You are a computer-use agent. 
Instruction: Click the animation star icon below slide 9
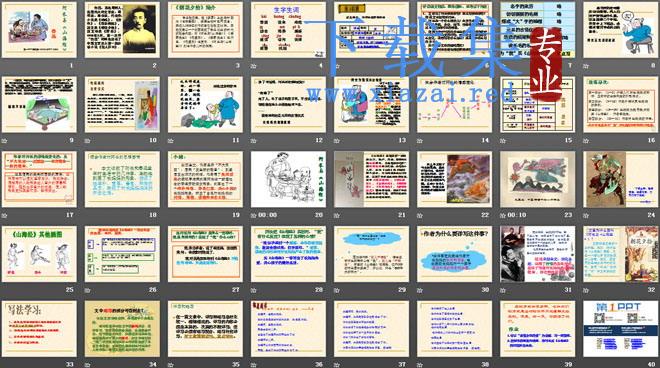pos(5,141)
